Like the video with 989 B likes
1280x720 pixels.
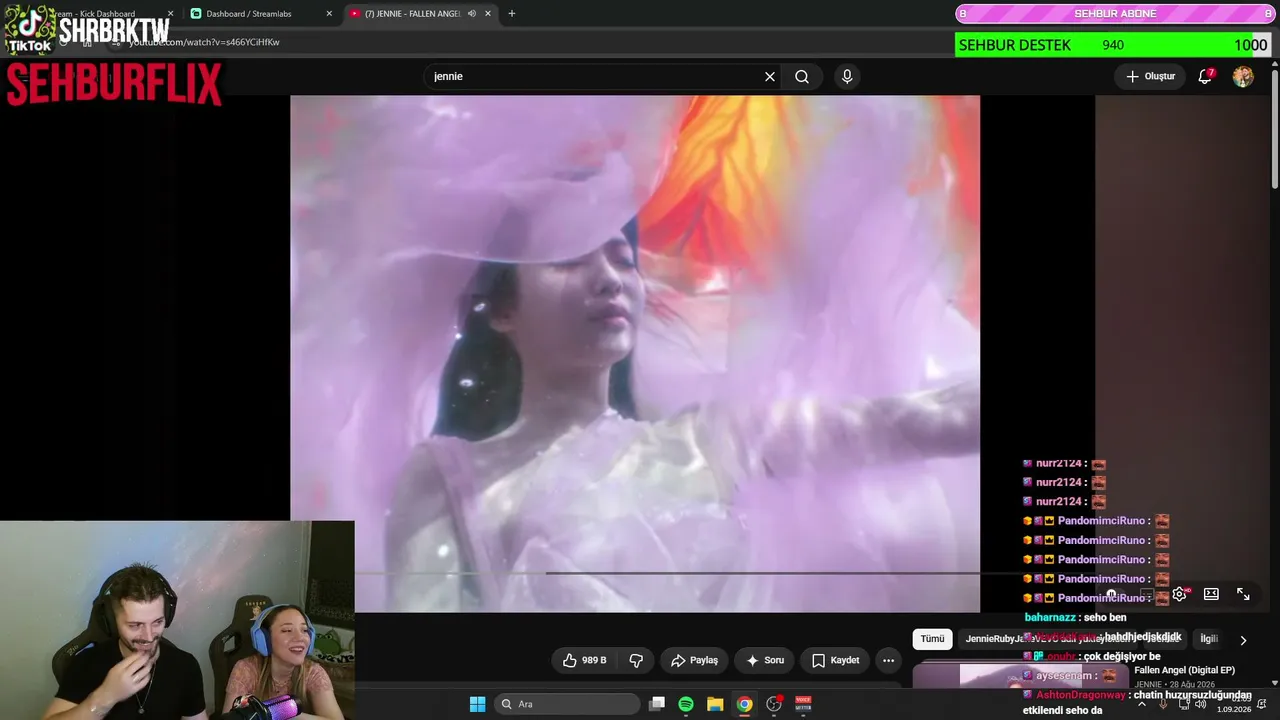[585, 660]
